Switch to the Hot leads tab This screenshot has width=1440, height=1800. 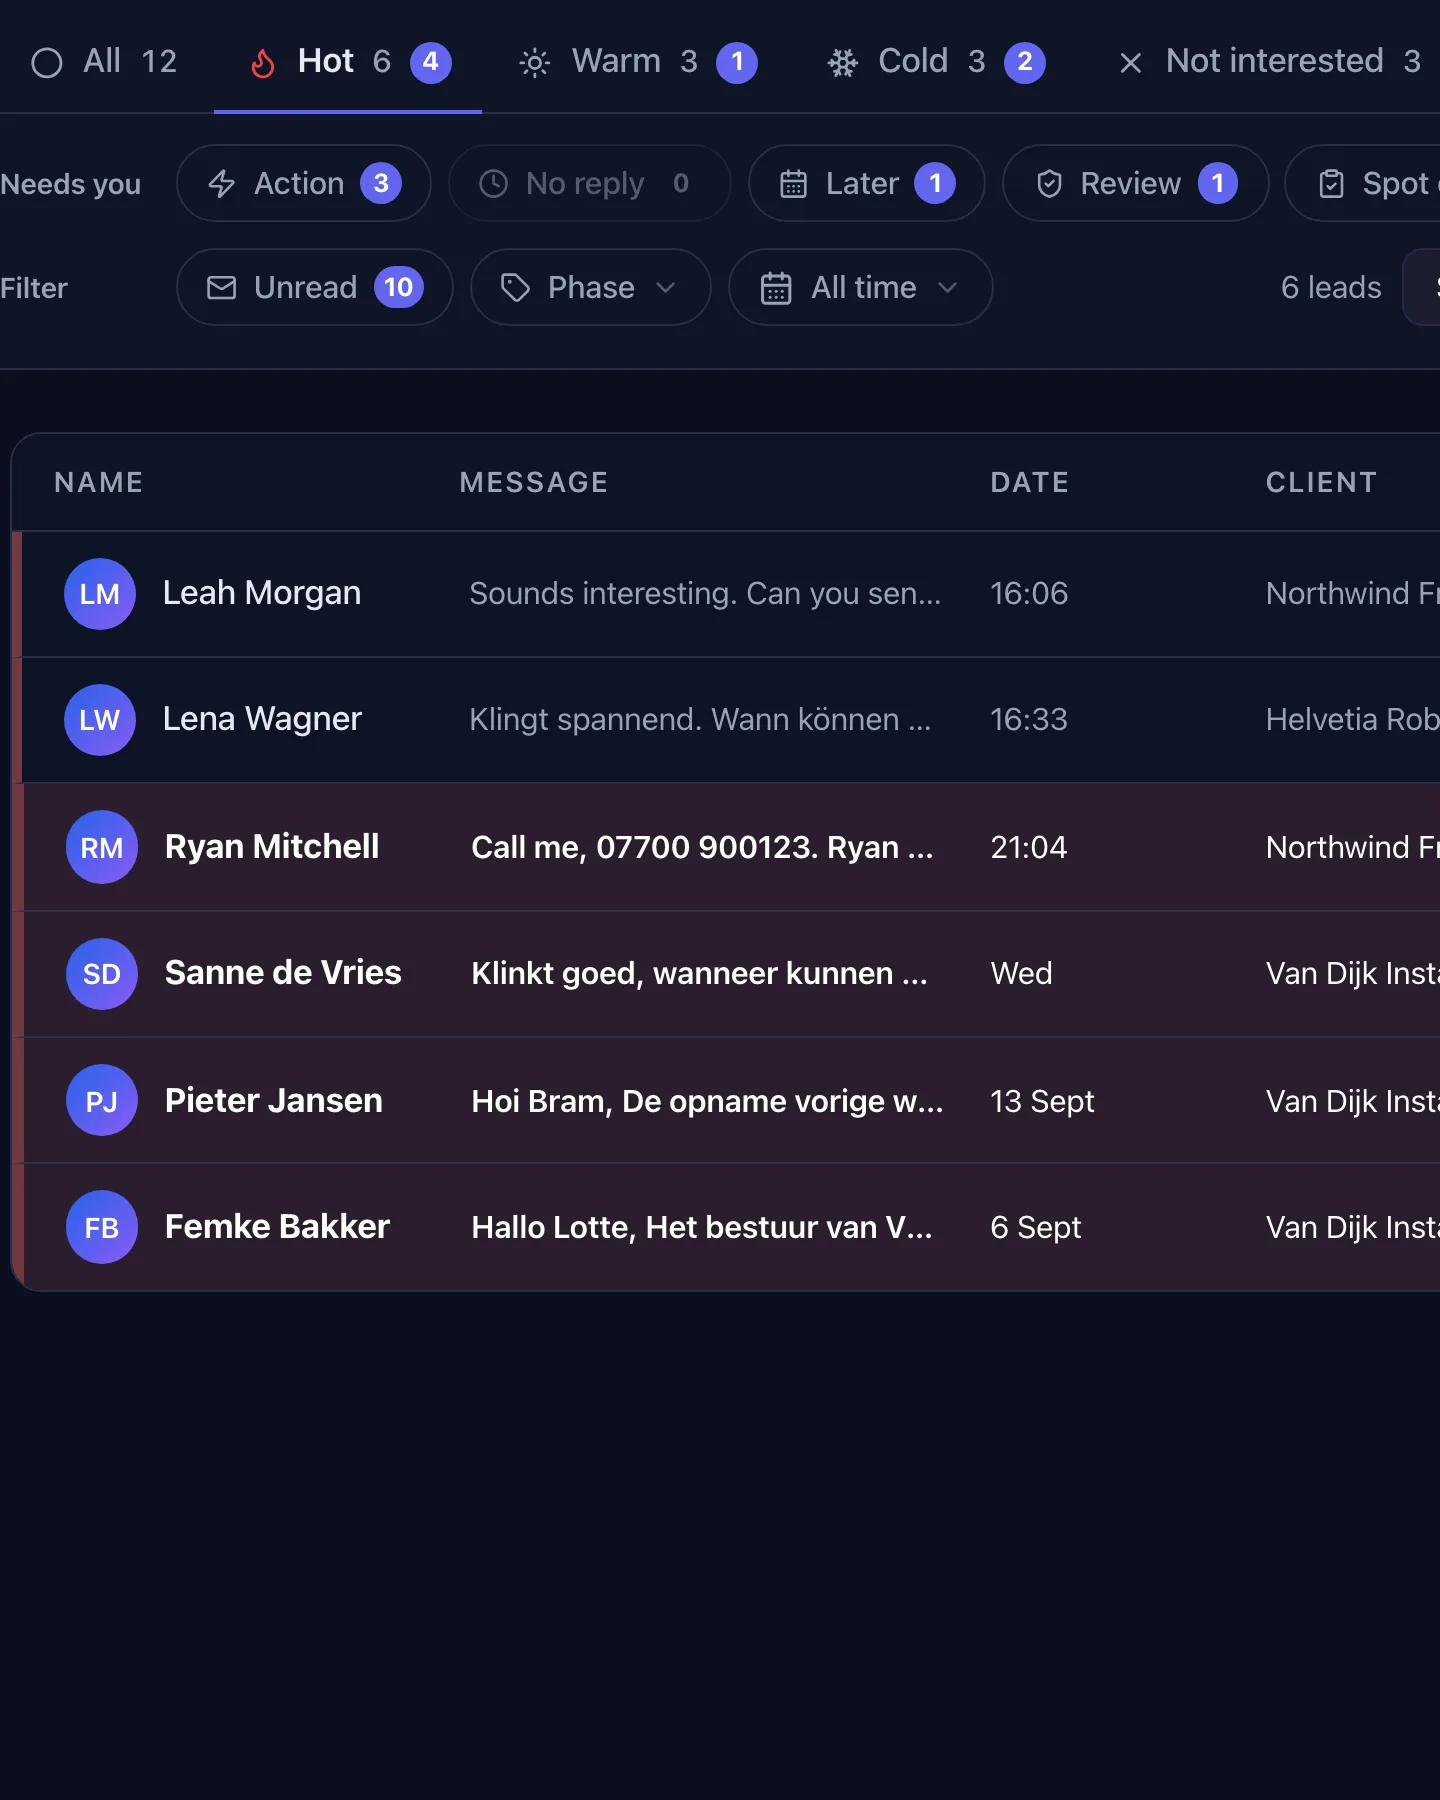[348, 62]
